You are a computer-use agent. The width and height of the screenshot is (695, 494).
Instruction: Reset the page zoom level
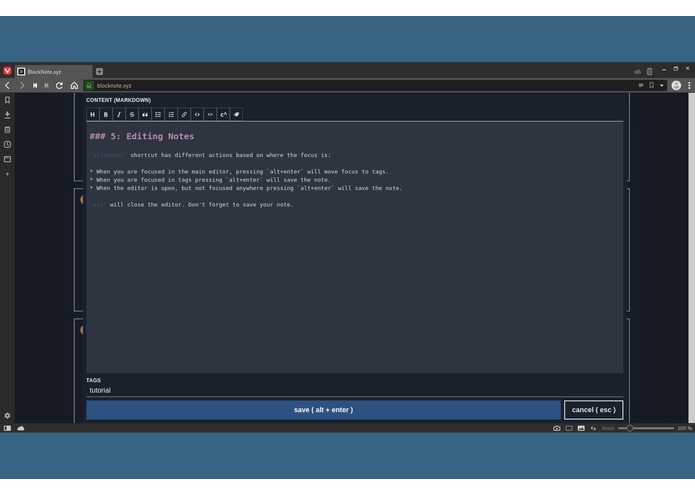pyautogui.click(x=608, y=428)
